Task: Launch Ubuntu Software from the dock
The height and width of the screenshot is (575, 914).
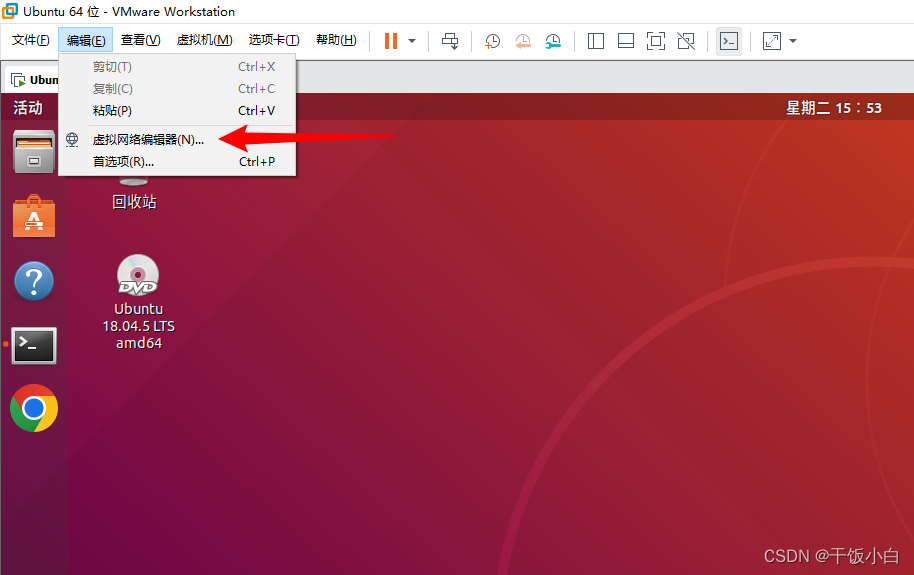Action: tap(34, 216)
